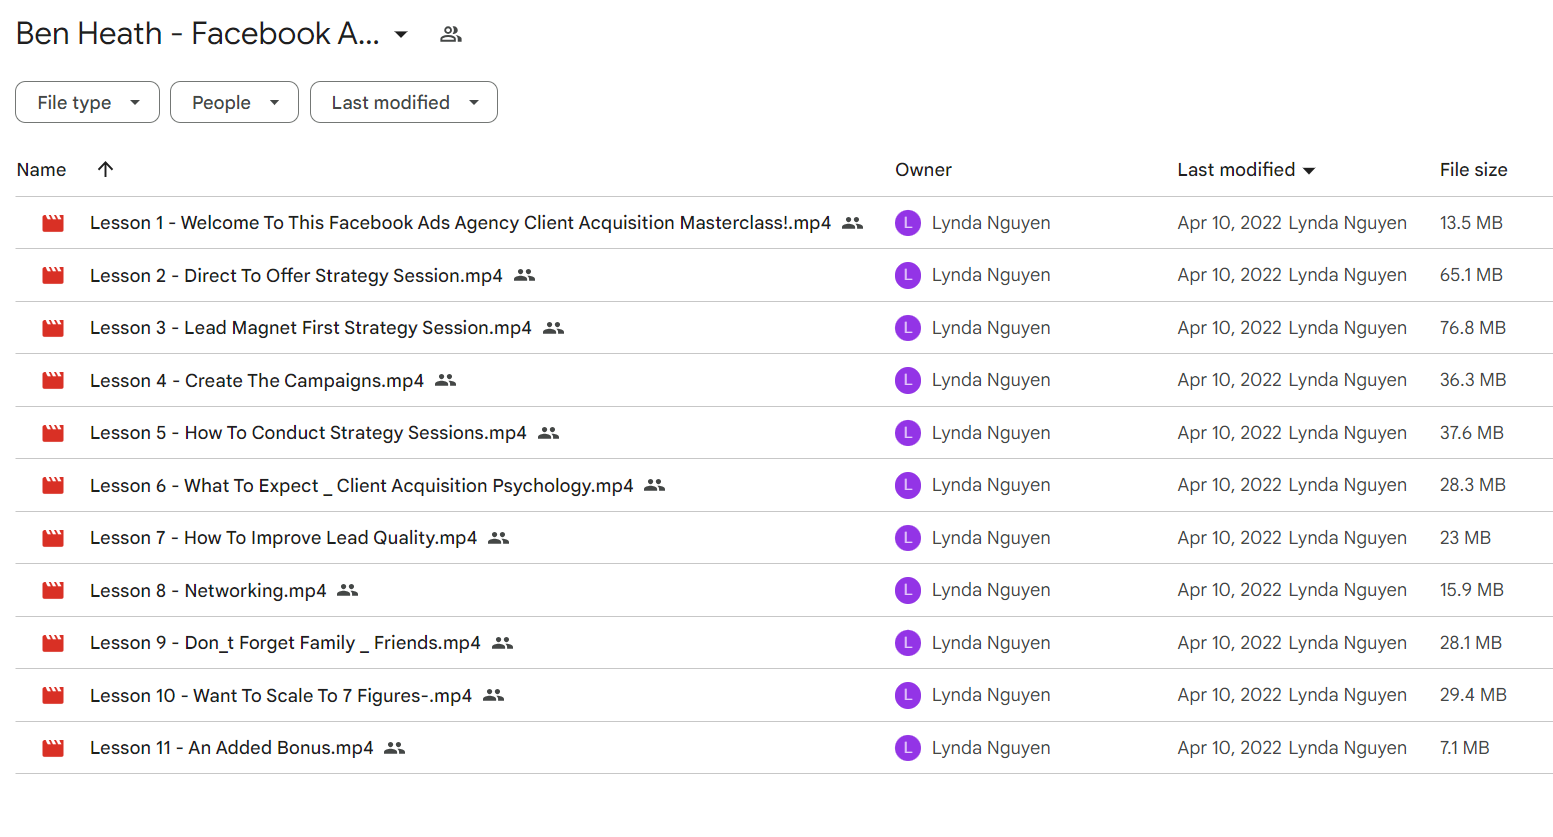
Task: Click shared icon next to Lesson 9 file
Action: [x=502, y=643]
